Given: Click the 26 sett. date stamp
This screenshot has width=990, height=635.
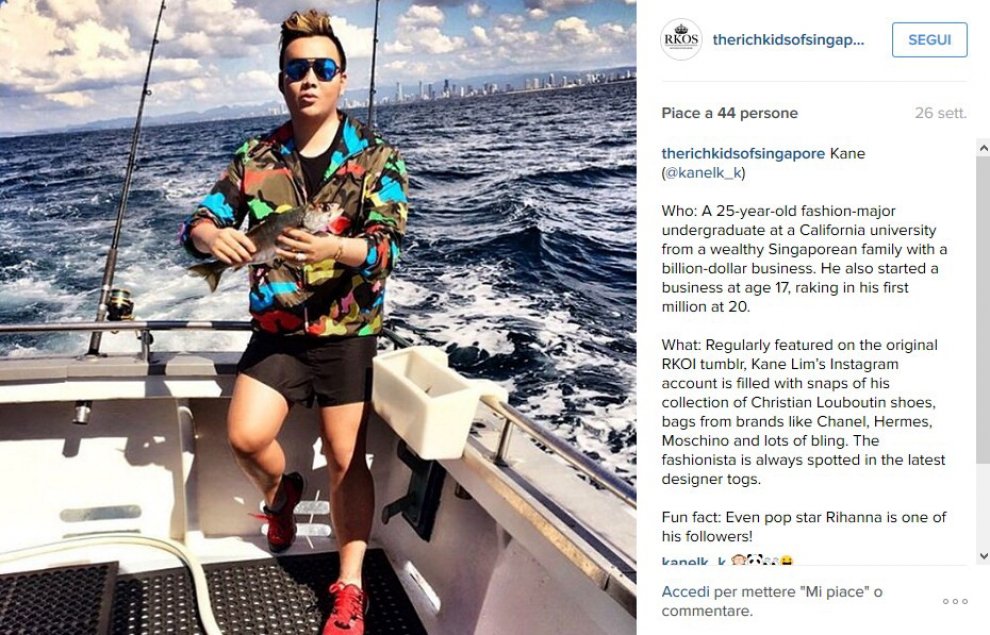Looking at the screenshot, I should tap(941, 113).
